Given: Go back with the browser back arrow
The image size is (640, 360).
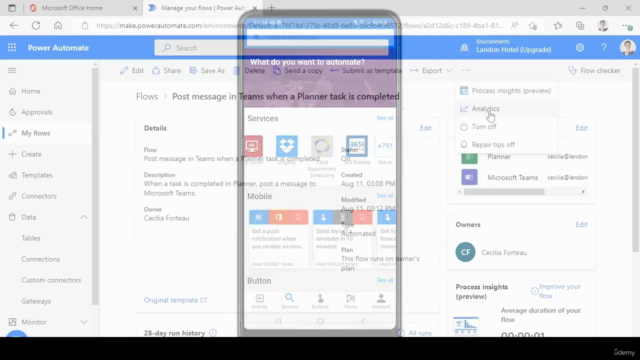Looking at the screenshot, I should [x=14, y=25].
